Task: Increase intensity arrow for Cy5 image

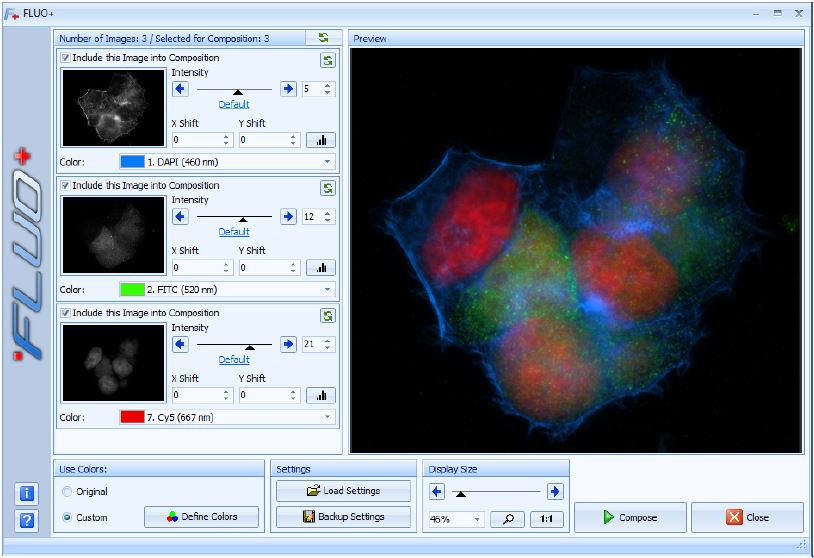Action: pos(288,344)
